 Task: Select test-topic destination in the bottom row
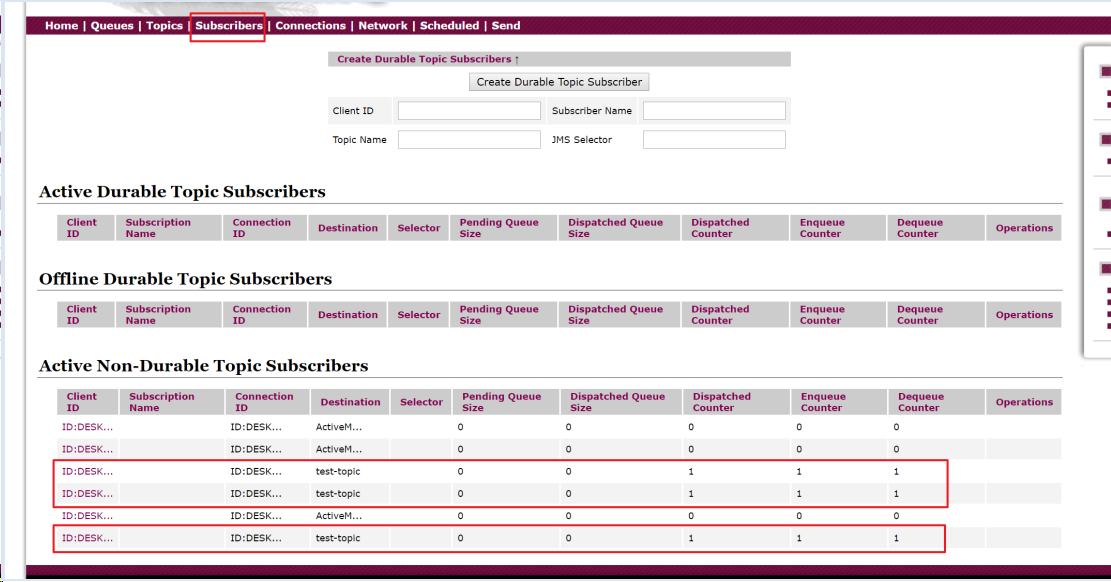coord(338,538)
